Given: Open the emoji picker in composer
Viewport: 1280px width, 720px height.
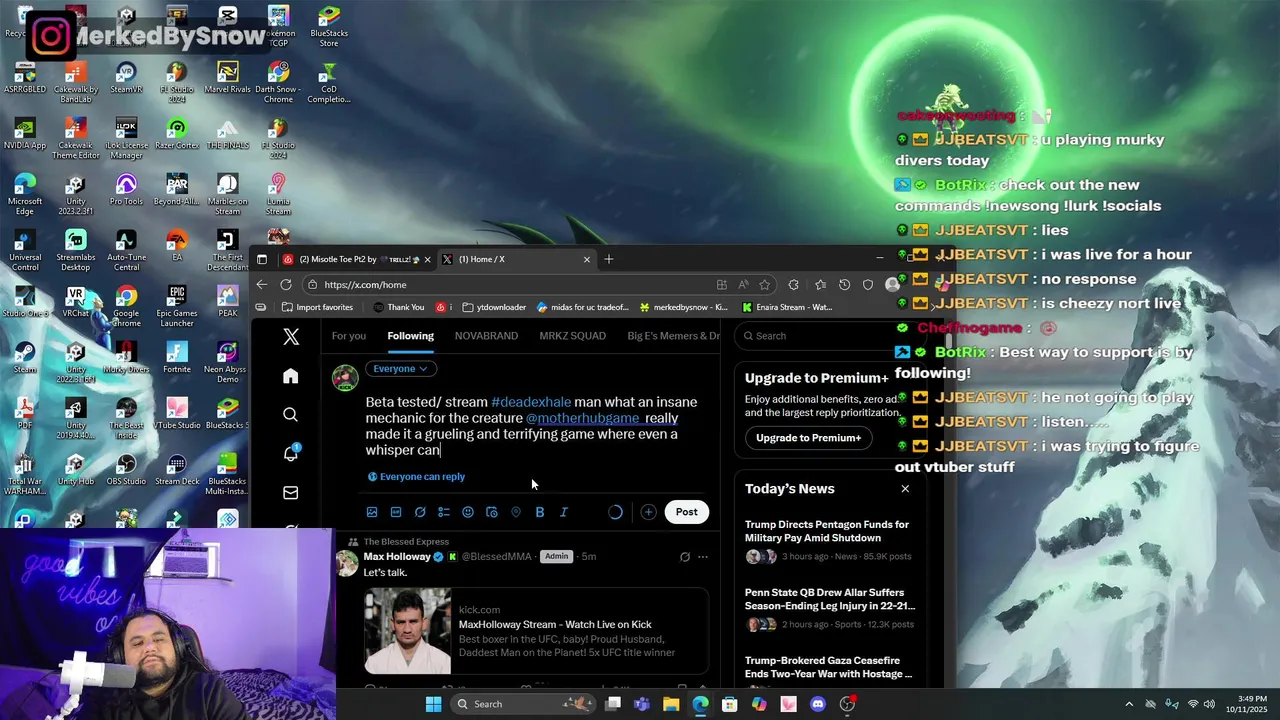Looking at the screenshot, I should pyautogui.click(x=468, y=512).
